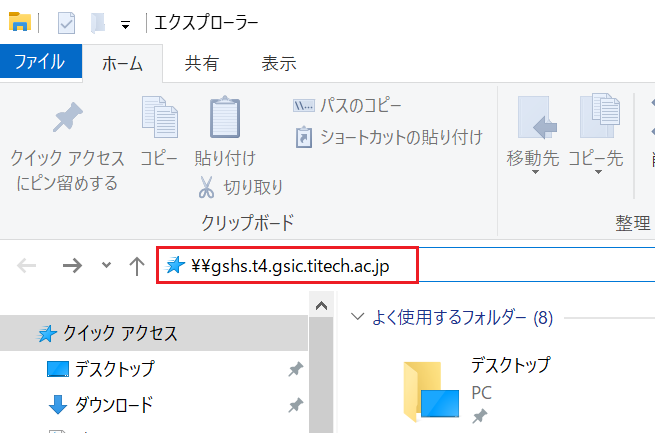Collapse the frequently used folders group

pos(357,317)
